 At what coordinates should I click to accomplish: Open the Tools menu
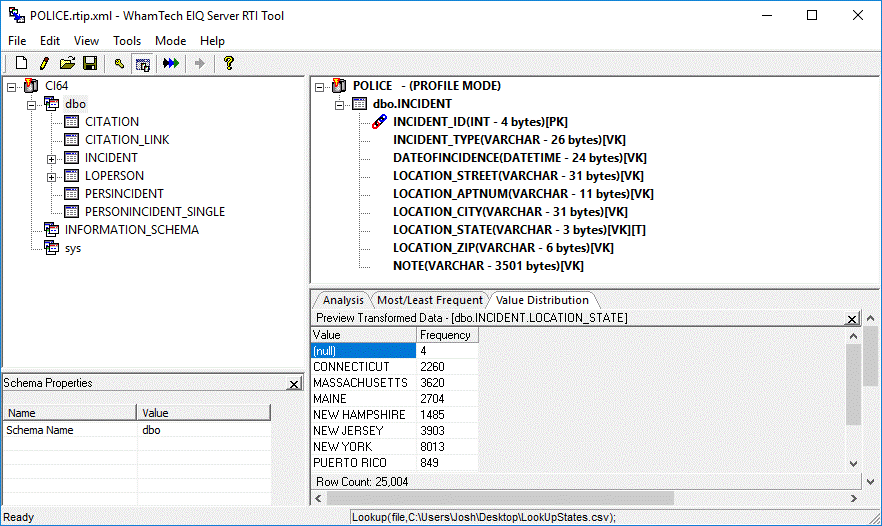pos(127,41)
